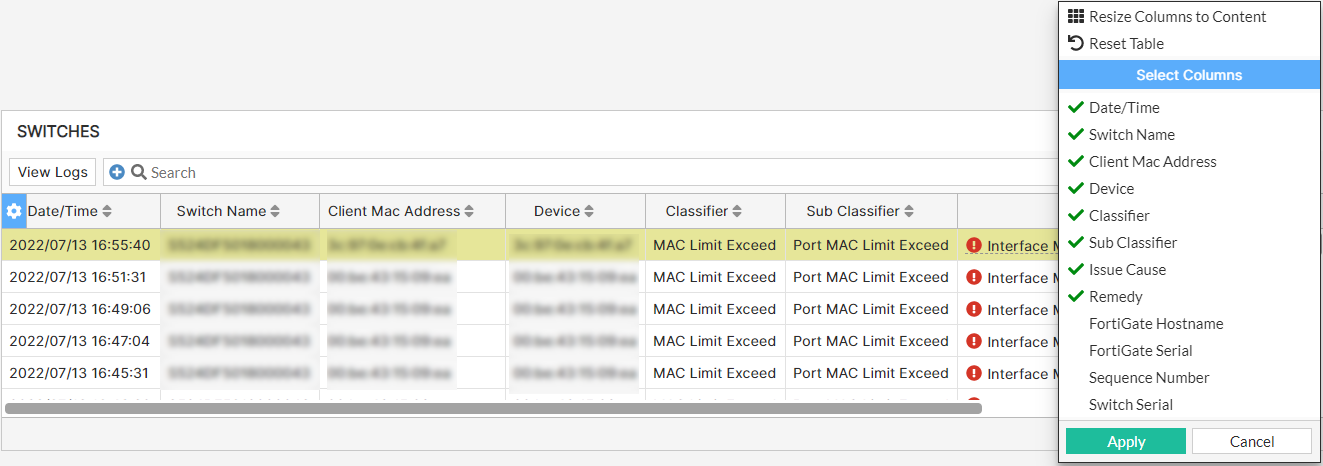
Task: Select Switch Serial in the column list
Action: (x=1130, y=405)
